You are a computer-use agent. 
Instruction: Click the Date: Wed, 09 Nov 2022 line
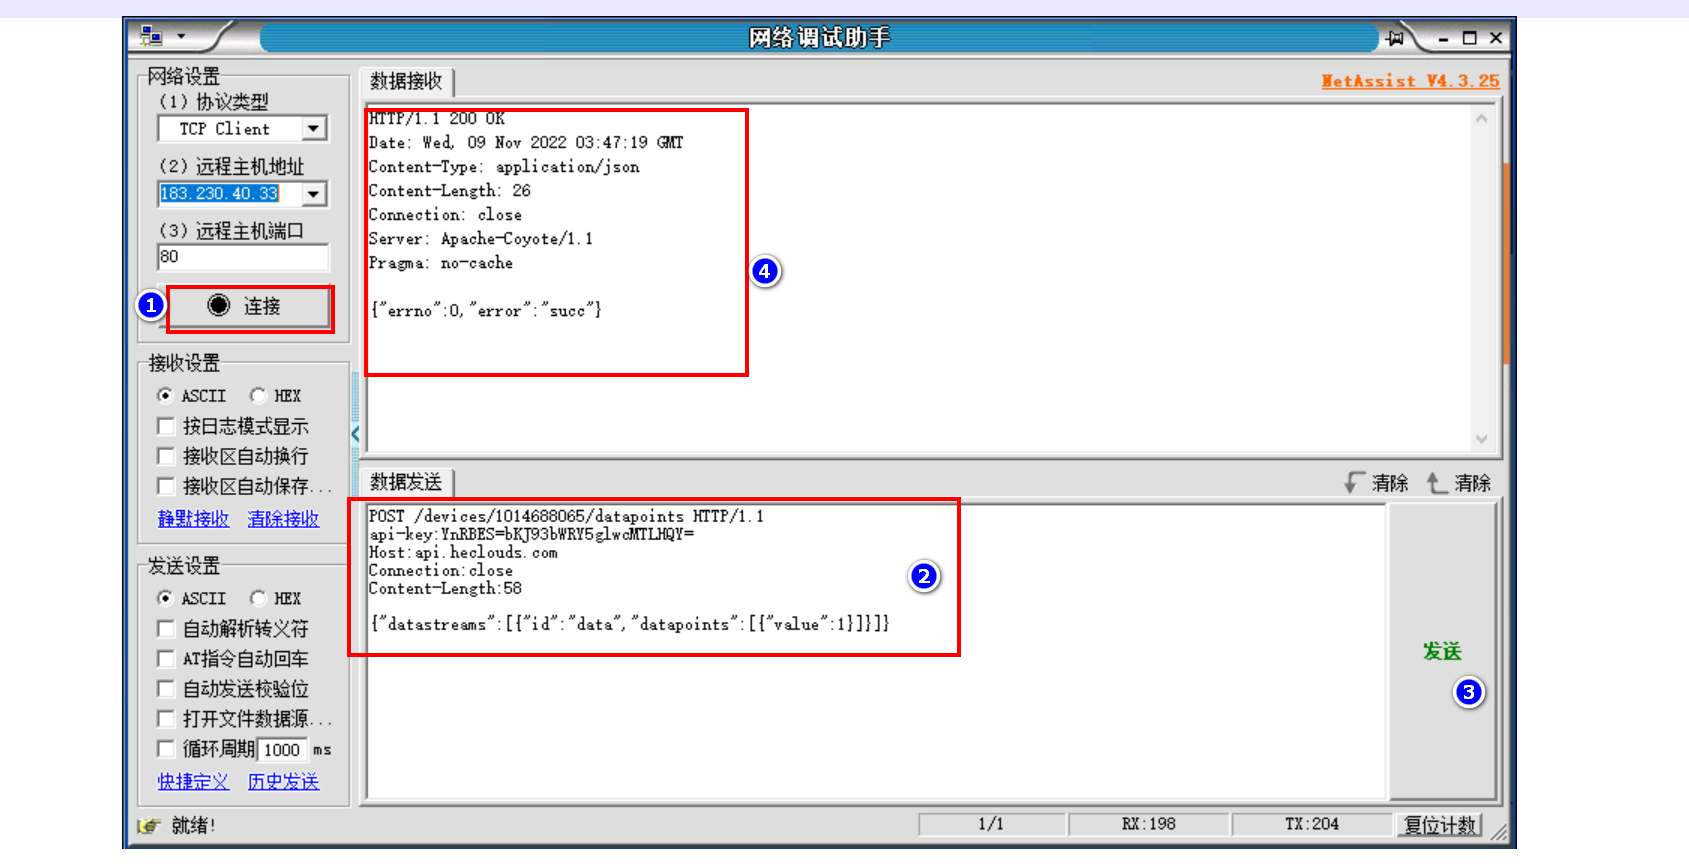(526, 143)
